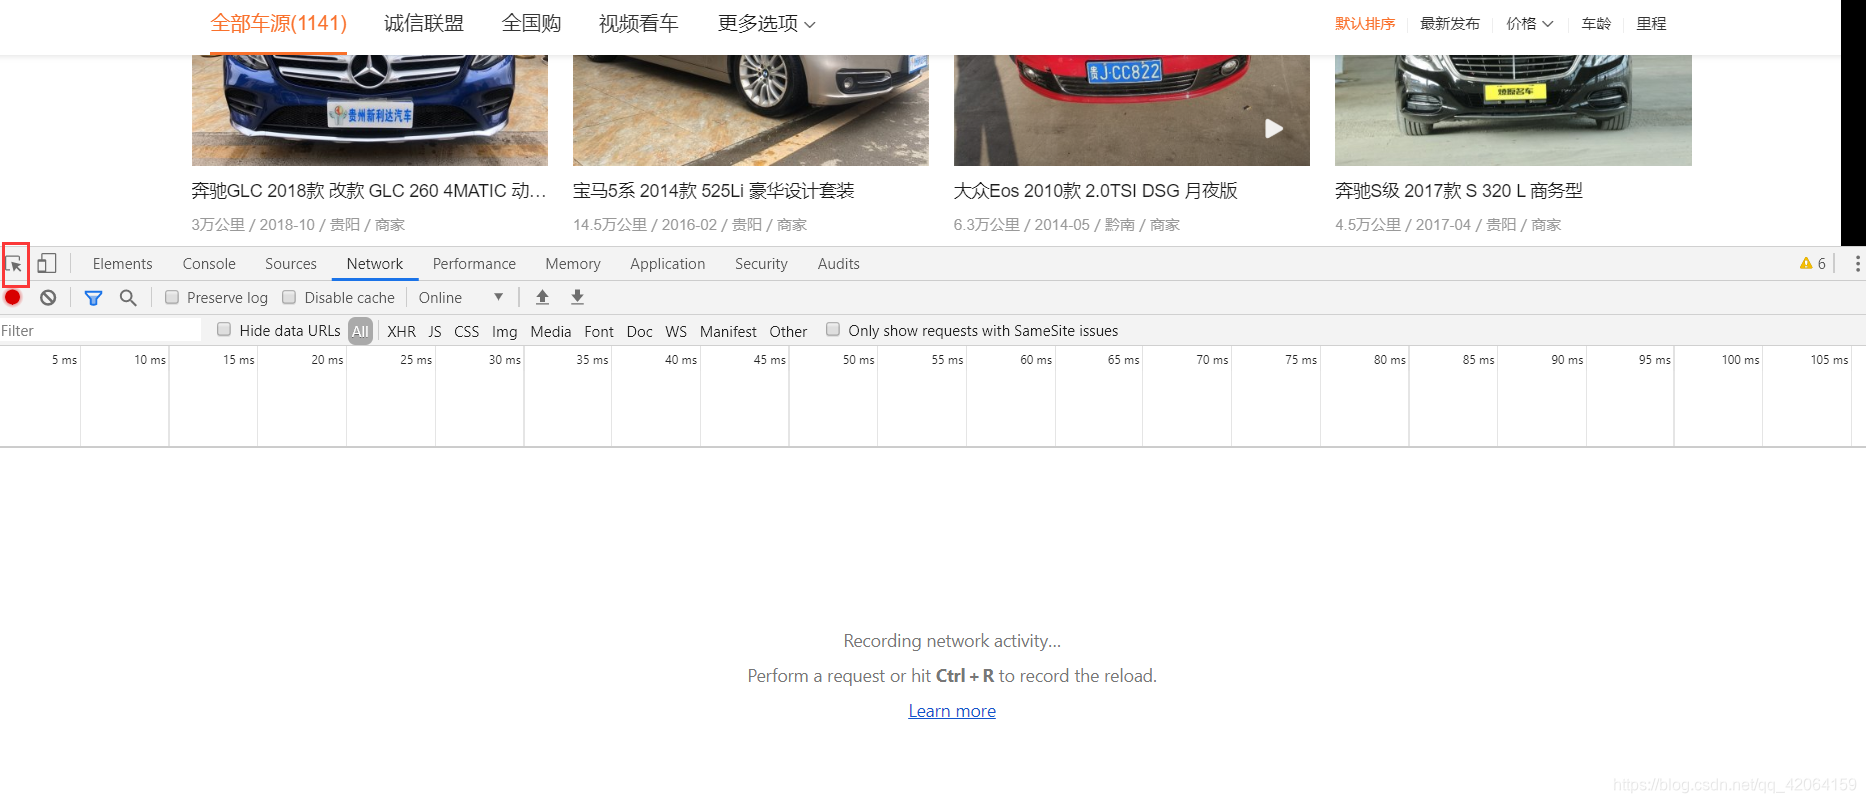The image size is (1866, 803).
Task: Switch to the Elements tab
Action: click(x=123, y=263)
